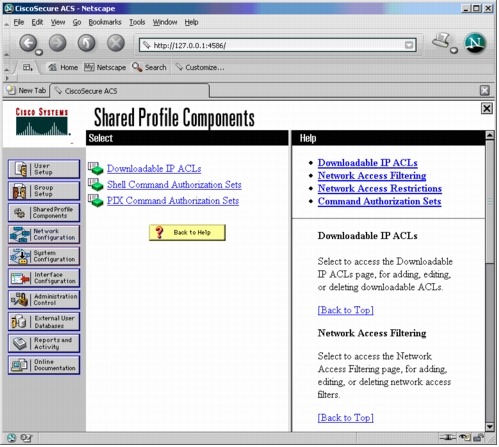The height and width of the screenshot is (447, 499).
Task: View Reports and Activity
Action: 44,344
